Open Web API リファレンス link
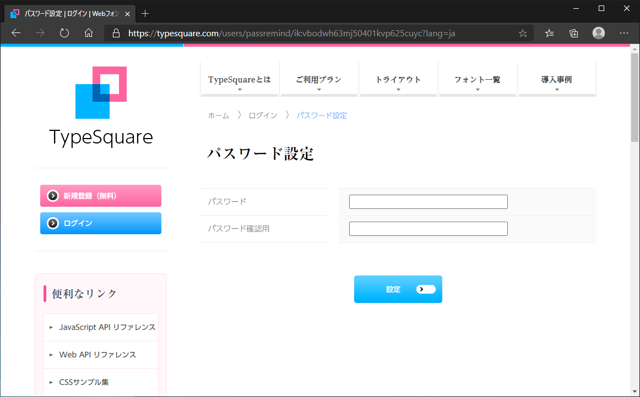 [x=97, y=355]
